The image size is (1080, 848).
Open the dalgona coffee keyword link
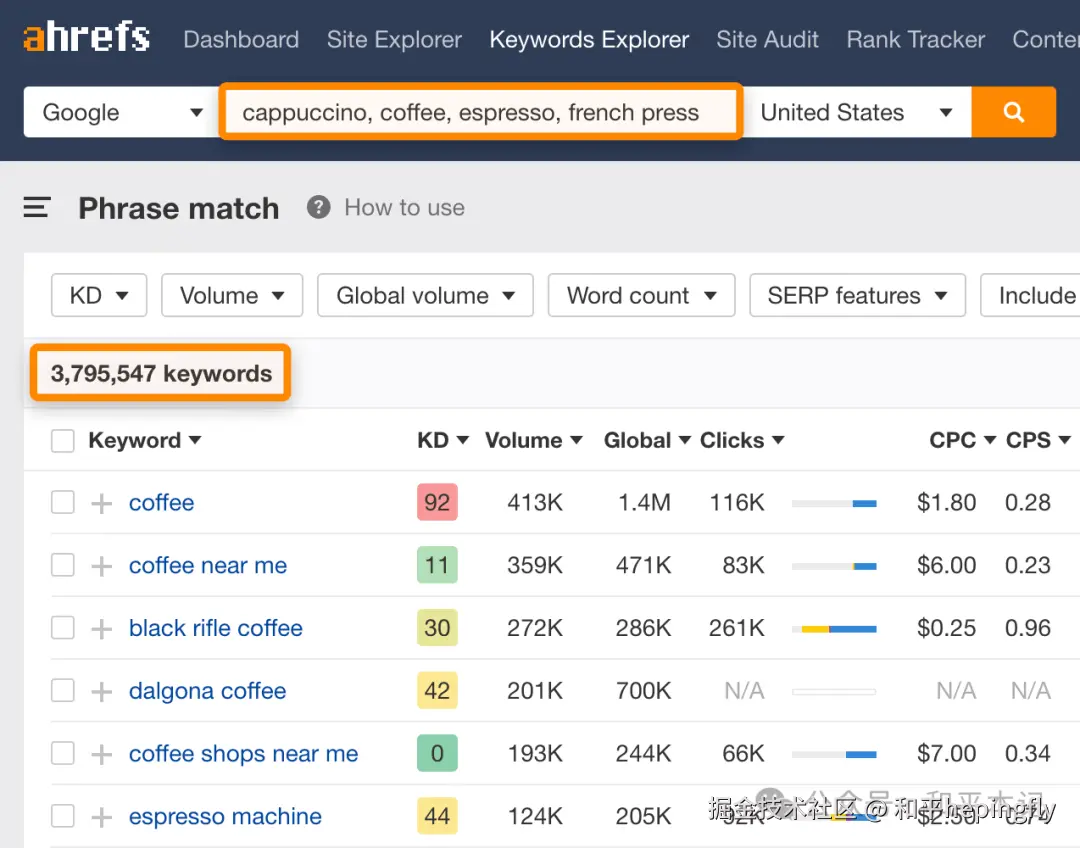click(x=207, y=691)
